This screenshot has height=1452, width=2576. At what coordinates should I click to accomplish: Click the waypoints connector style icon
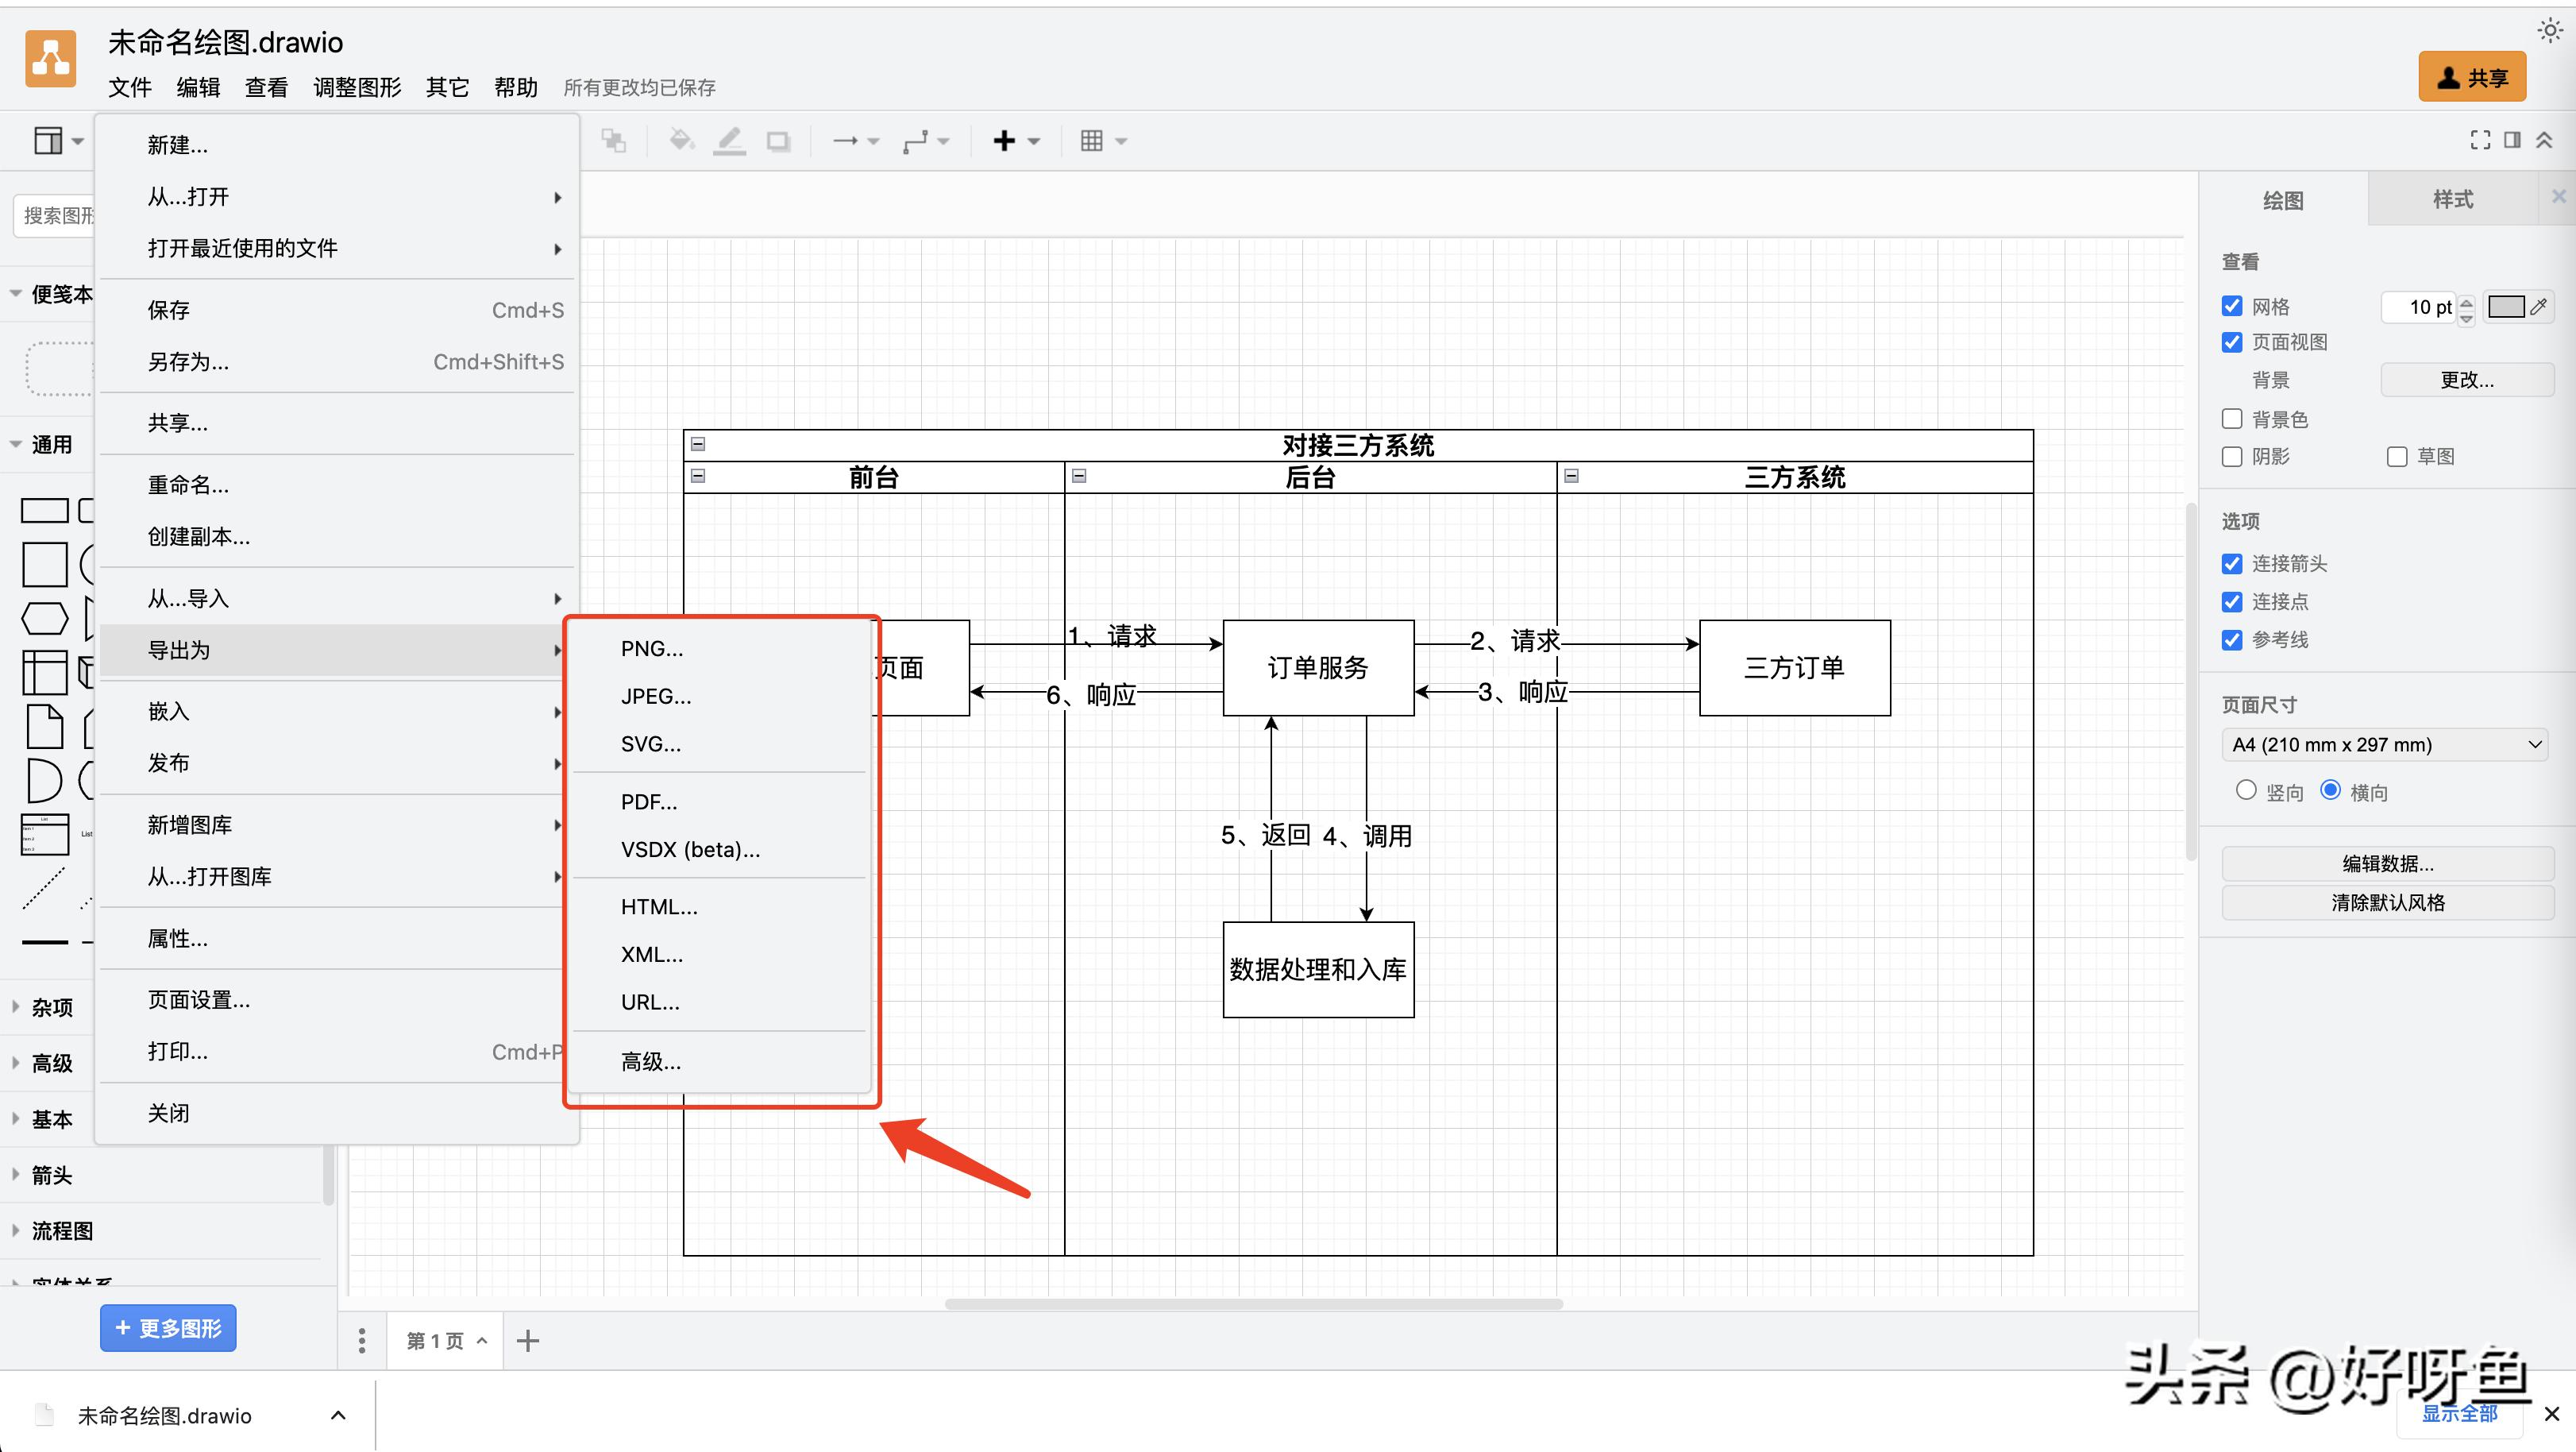tap(915, 141)
